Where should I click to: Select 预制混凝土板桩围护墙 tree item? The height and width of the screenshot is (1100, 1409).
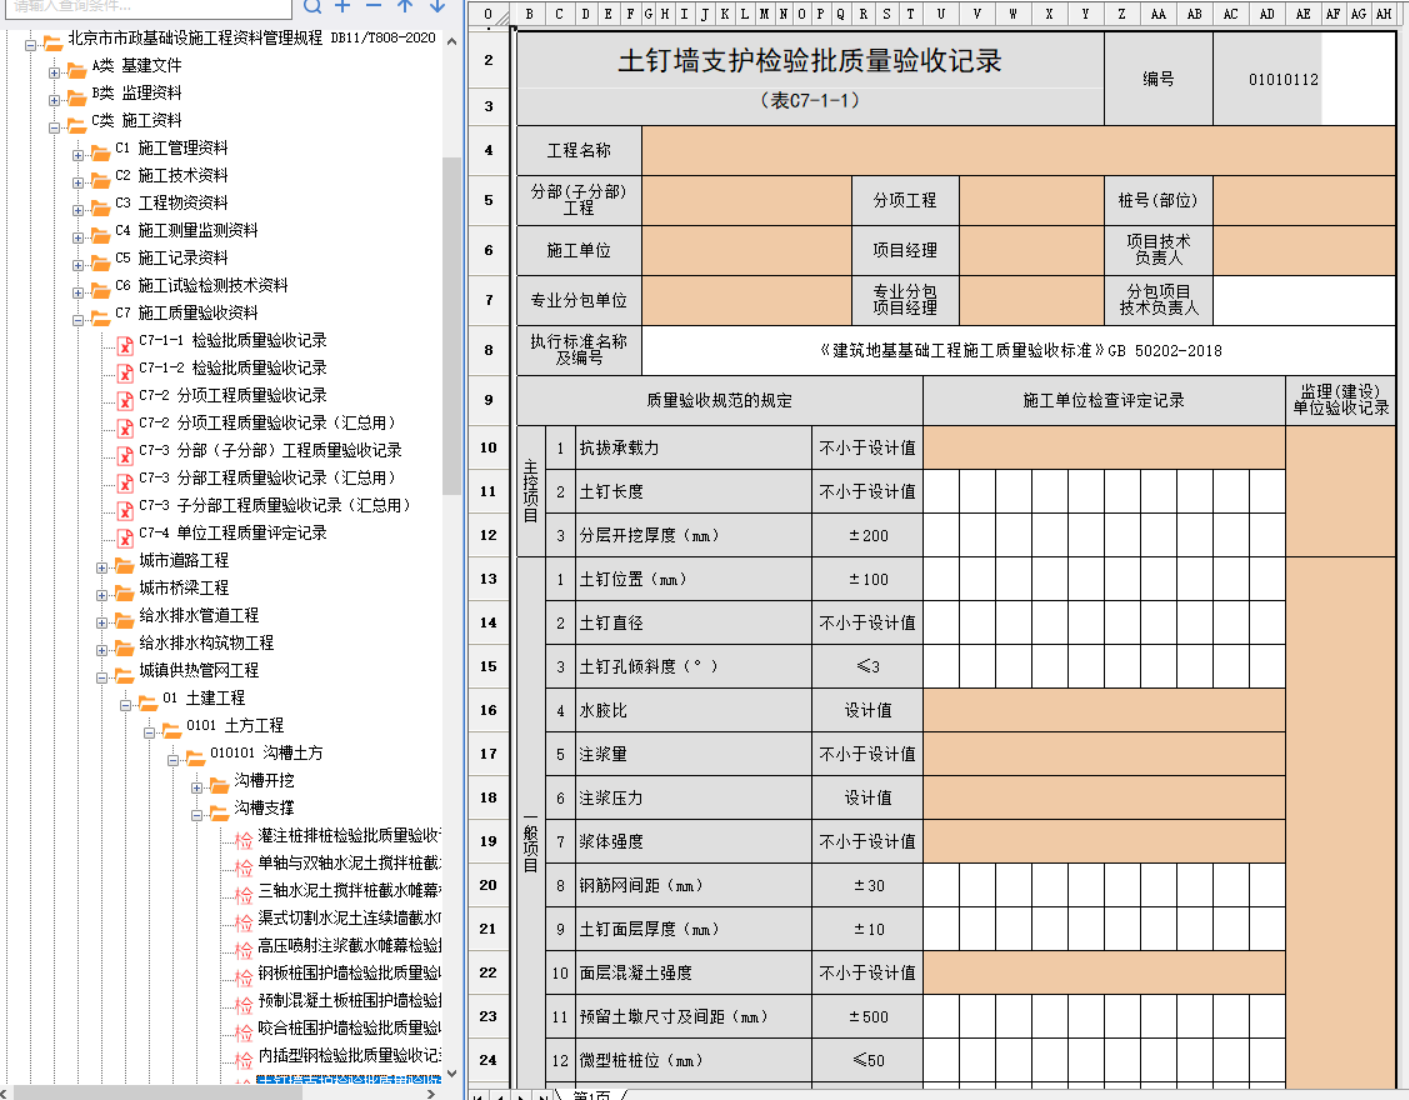click(349, 1000)
